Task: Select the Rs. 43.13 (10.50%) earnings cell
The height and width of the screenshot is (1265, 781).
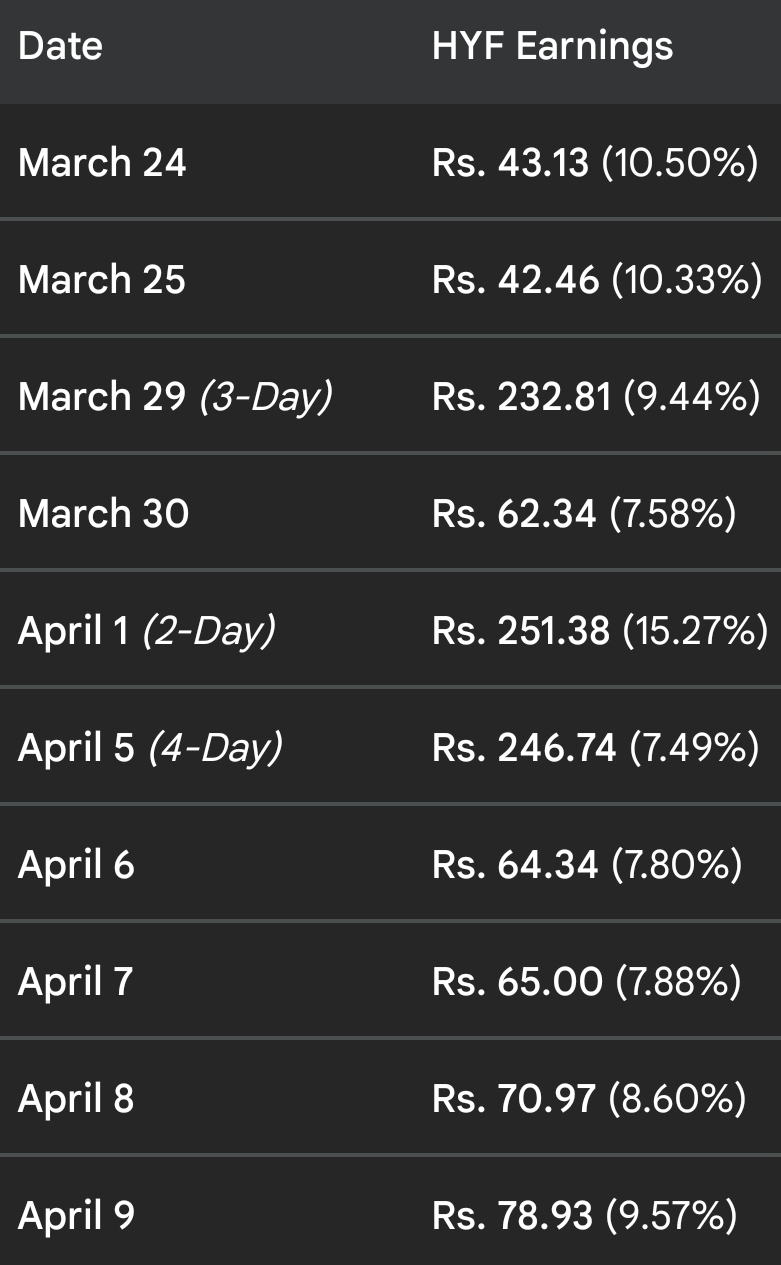Action: click(x=595, y=162)
